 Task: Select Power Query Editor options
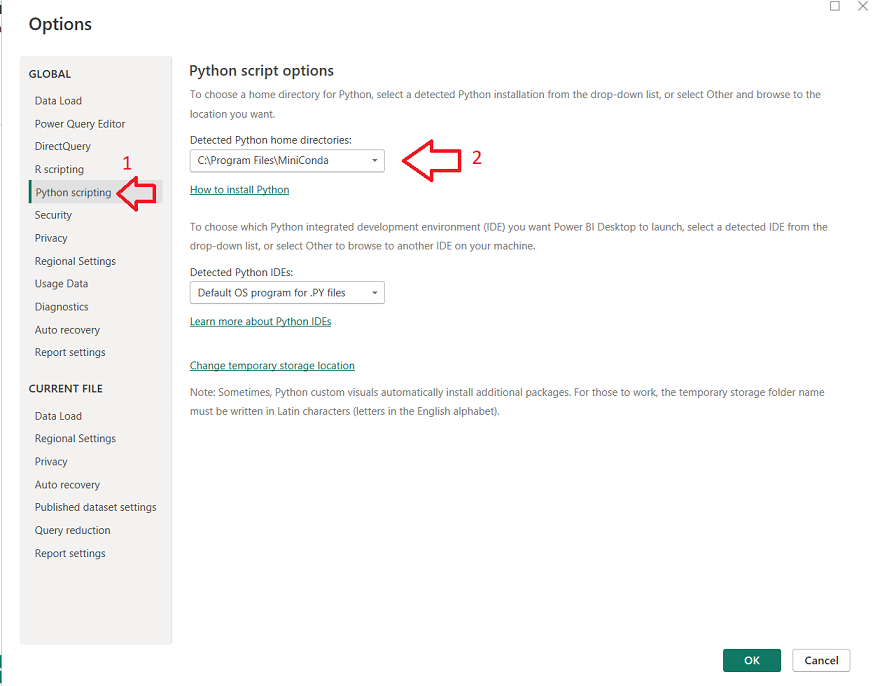coord(80,123)
